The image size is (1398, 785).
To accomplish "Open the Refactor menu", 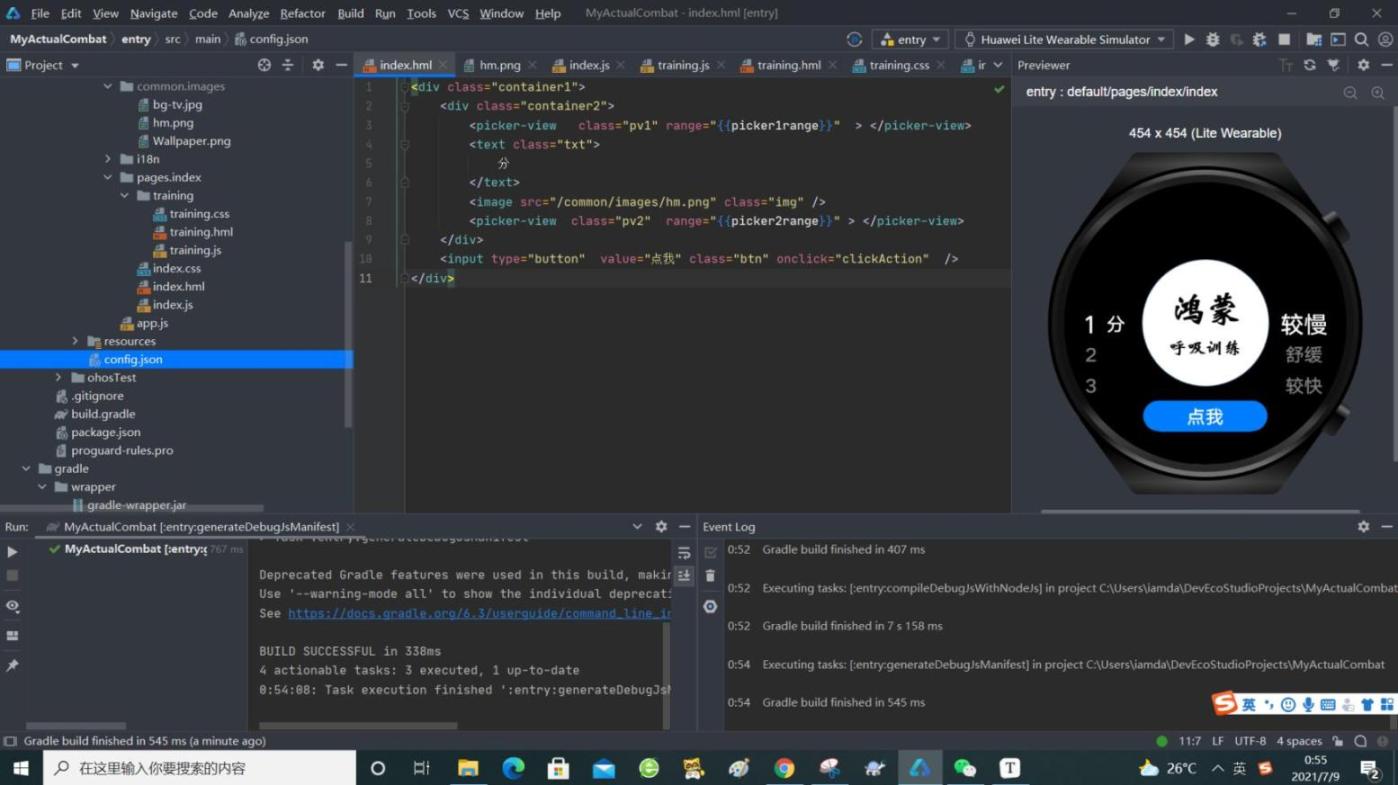I will pos(302,13).
